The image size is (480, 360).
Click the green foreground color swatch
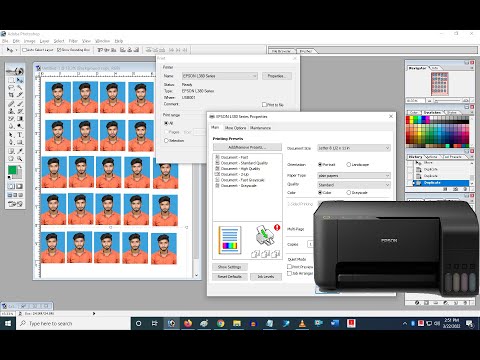tap(12, 170)
